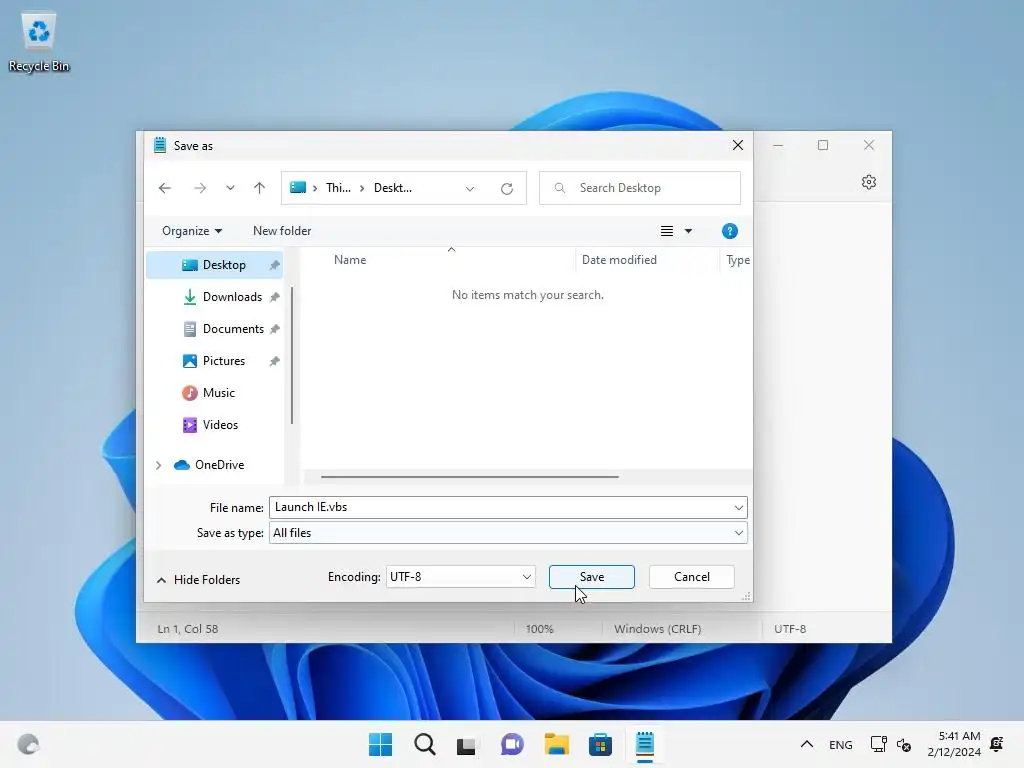Create a New folder
The width and height of the screenshot is (1024, 768).
tap(282, 231)
